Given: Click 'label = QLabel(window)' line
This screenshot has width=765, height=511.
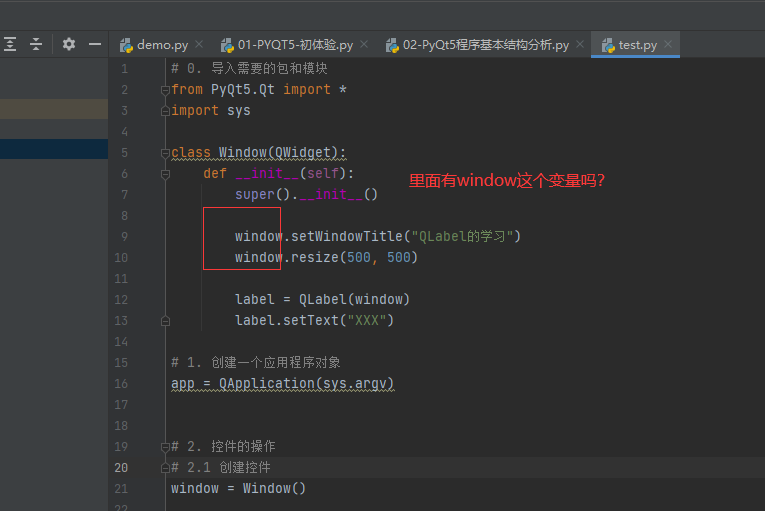Looking at the screenshot, I should (322, 299).
